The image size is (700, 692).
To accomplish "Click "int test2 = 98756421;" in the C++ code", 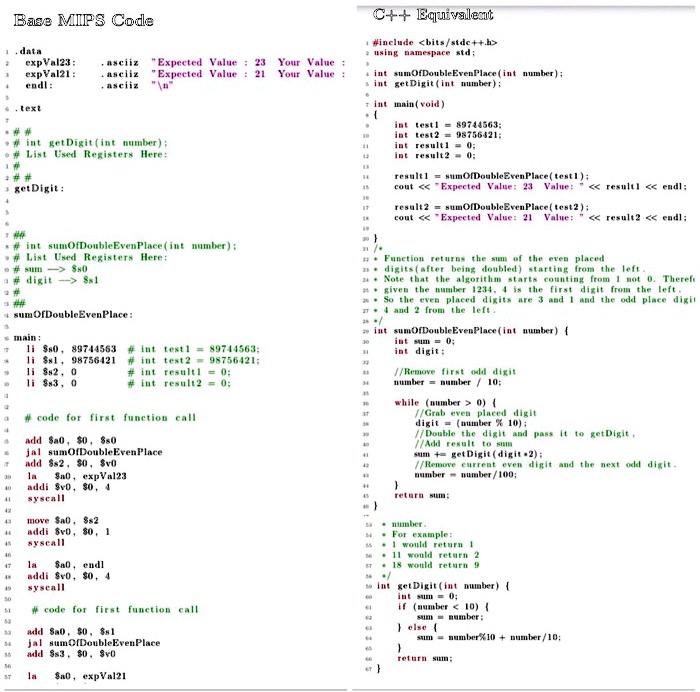I will [x=448, y=135].
